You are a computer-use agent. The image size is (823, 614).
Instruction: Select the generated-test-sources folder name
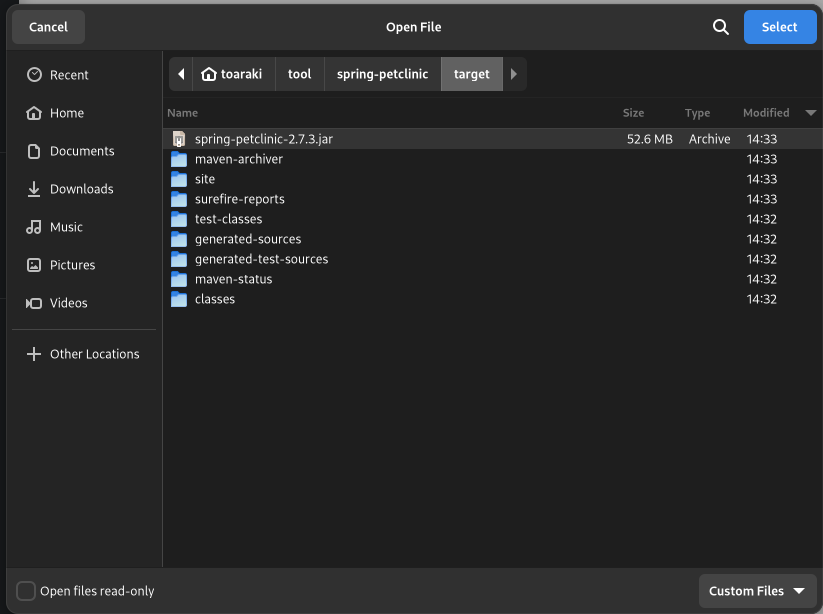pos(261,259)
